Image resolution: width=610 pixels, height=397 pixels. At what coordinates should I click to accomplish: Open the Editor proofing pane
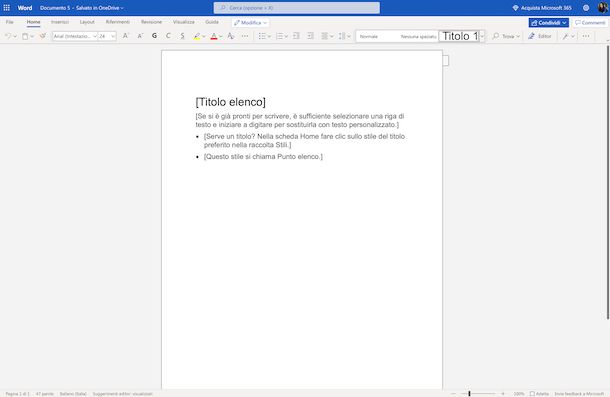point(540,36)
